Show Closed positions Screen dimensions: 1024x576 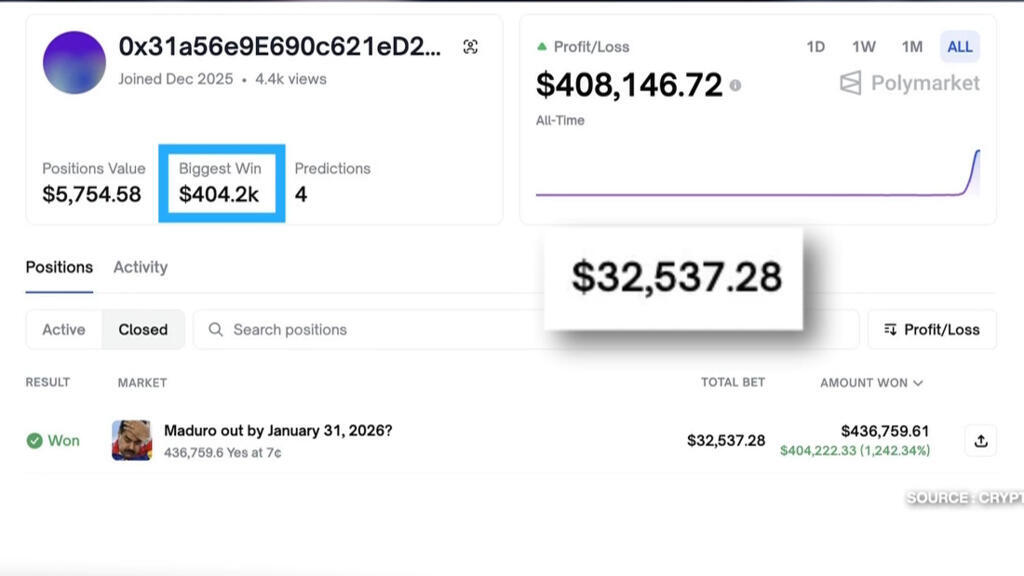143,329
